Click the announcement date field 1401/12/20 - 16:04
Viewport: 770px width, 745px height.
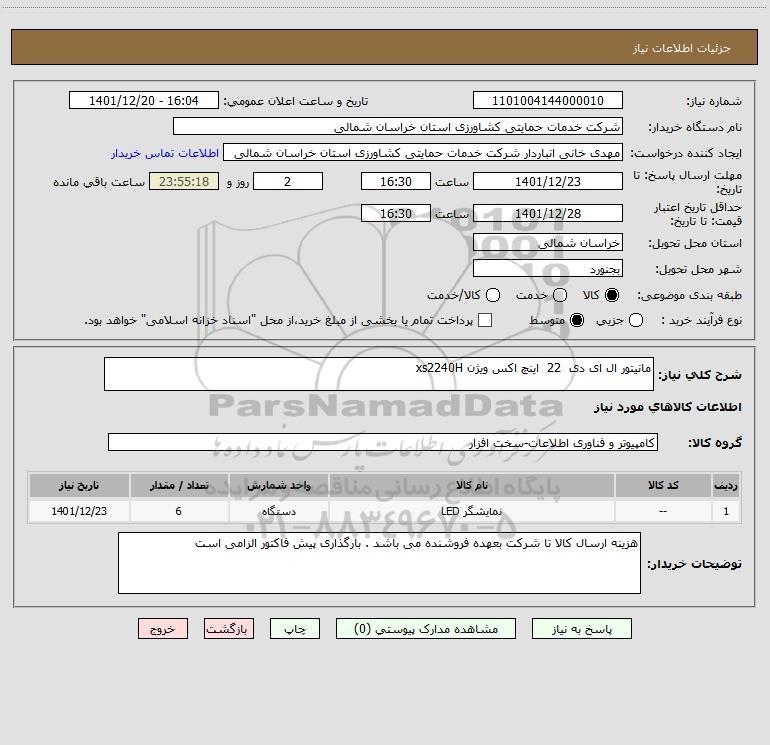(144, 100)
